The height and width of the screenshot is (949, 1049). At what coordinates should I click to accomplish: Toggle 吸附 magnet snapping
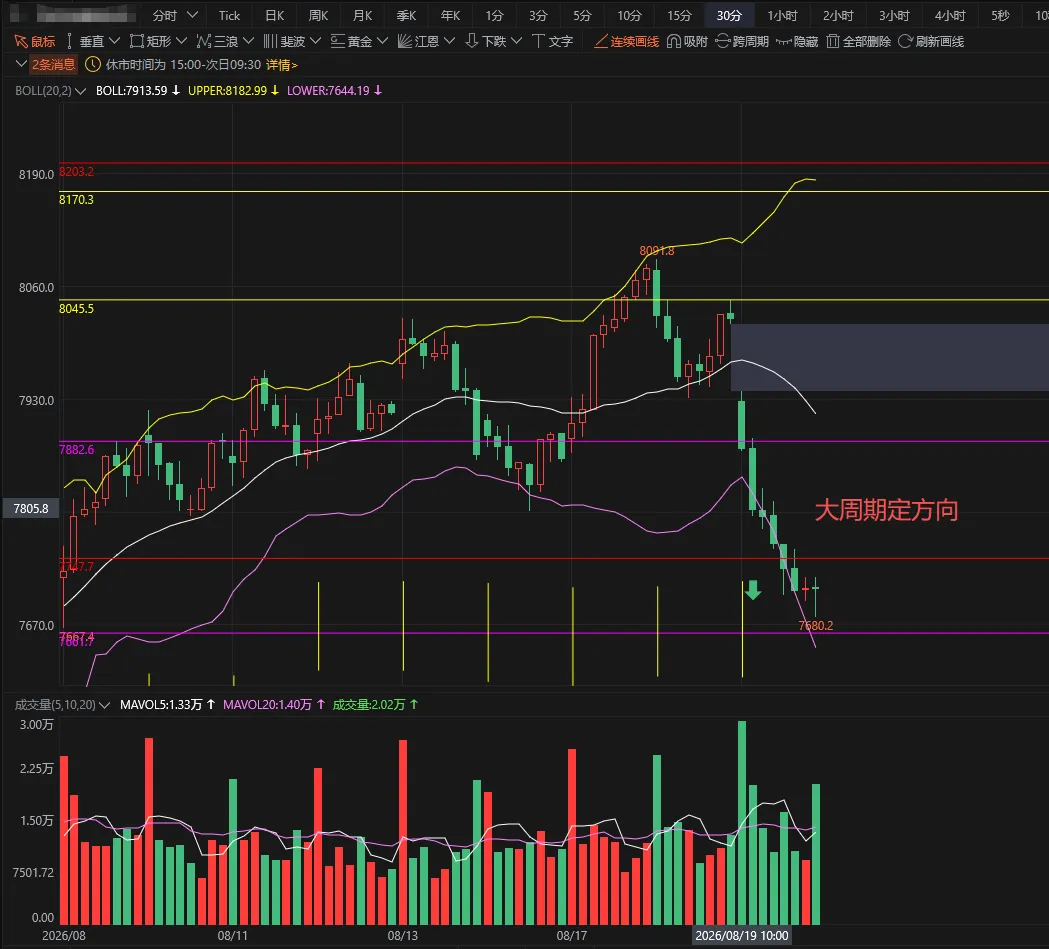(x=688, y=41)
